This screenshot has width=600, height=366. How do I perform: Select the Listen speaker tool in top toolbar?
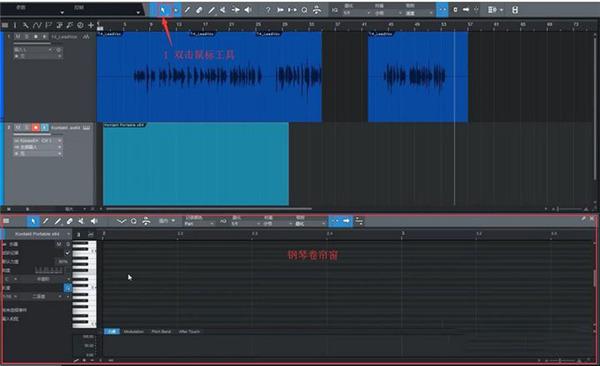click(x=248, y=10)
